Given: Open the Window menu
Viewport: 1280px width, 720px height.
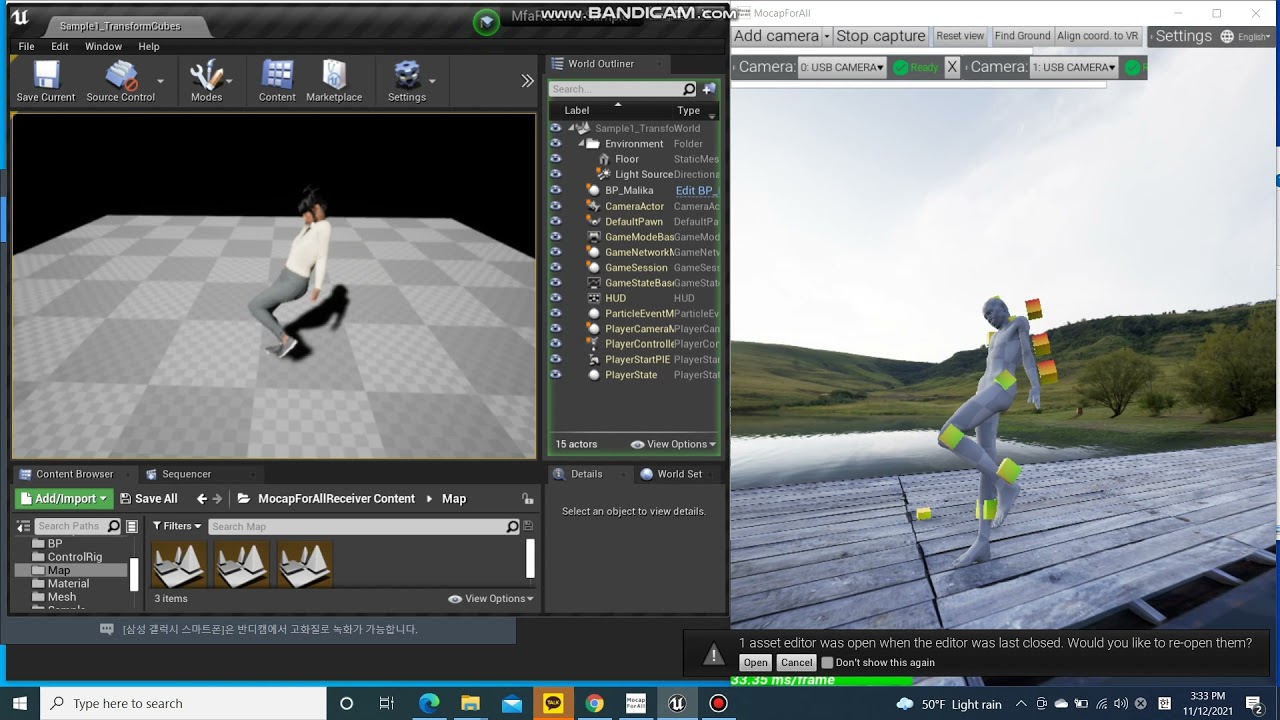Looking at the screenshot, I should (103, 46).
